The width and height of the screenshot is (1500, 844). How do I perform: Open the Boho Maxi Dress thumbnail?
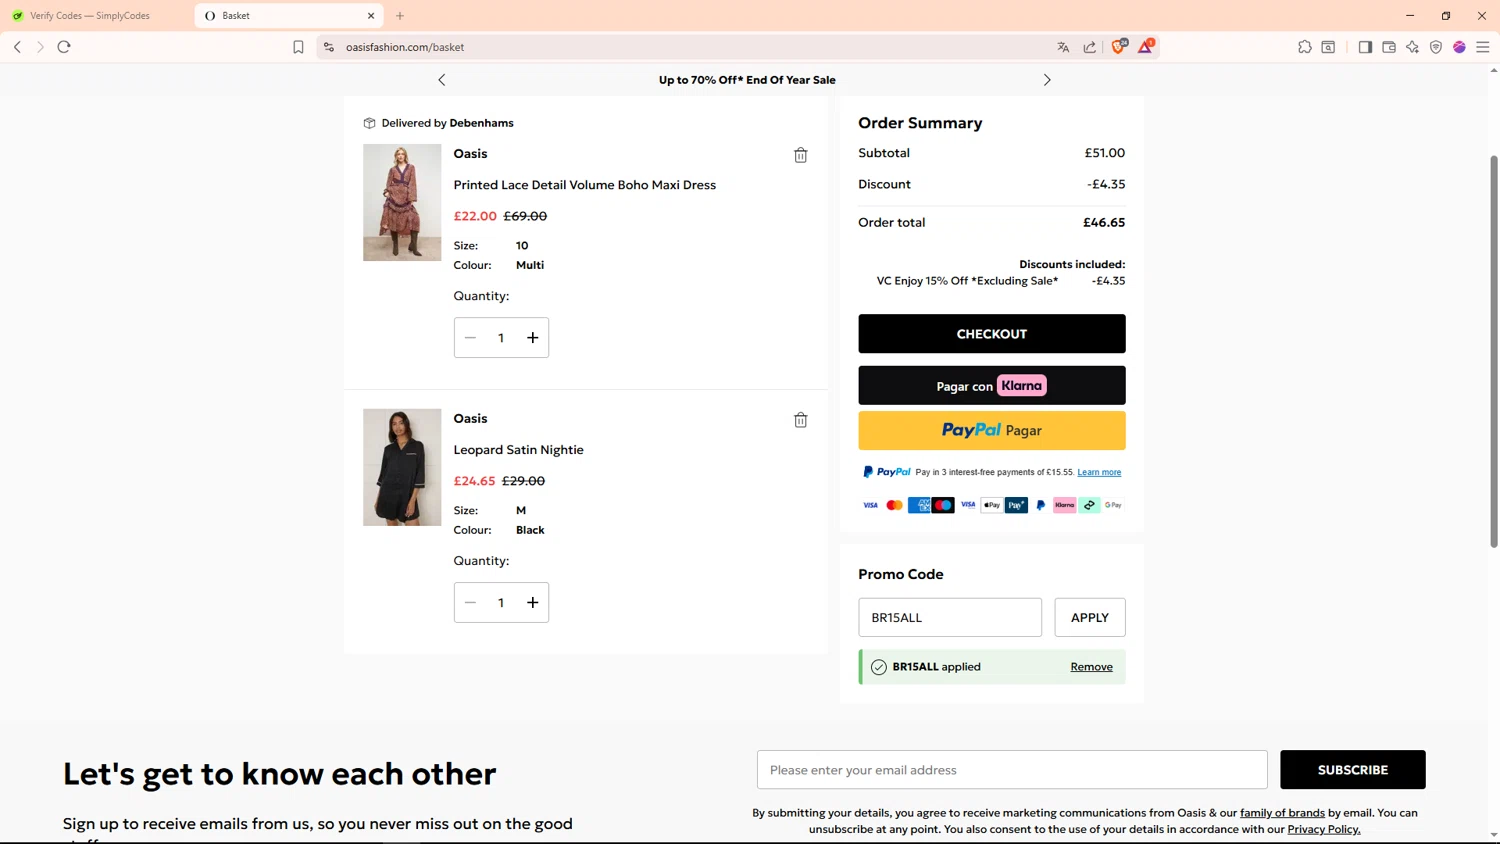402,202
